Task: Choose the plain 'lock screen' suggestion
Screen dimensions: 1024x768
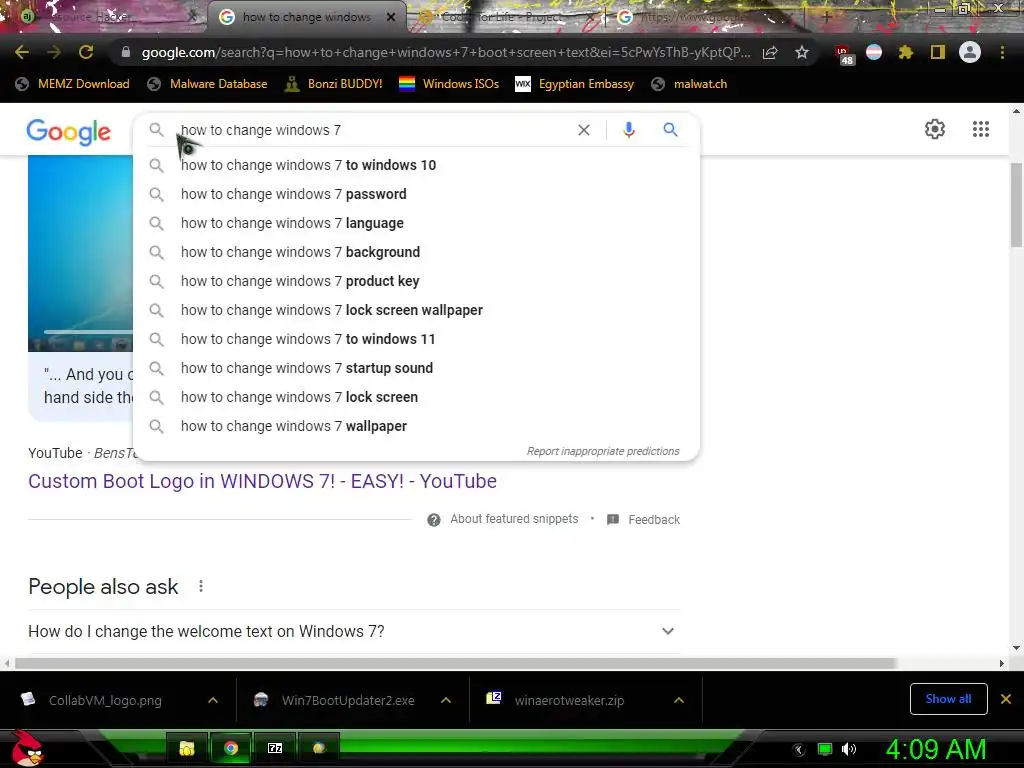Action: click(416, 397)
